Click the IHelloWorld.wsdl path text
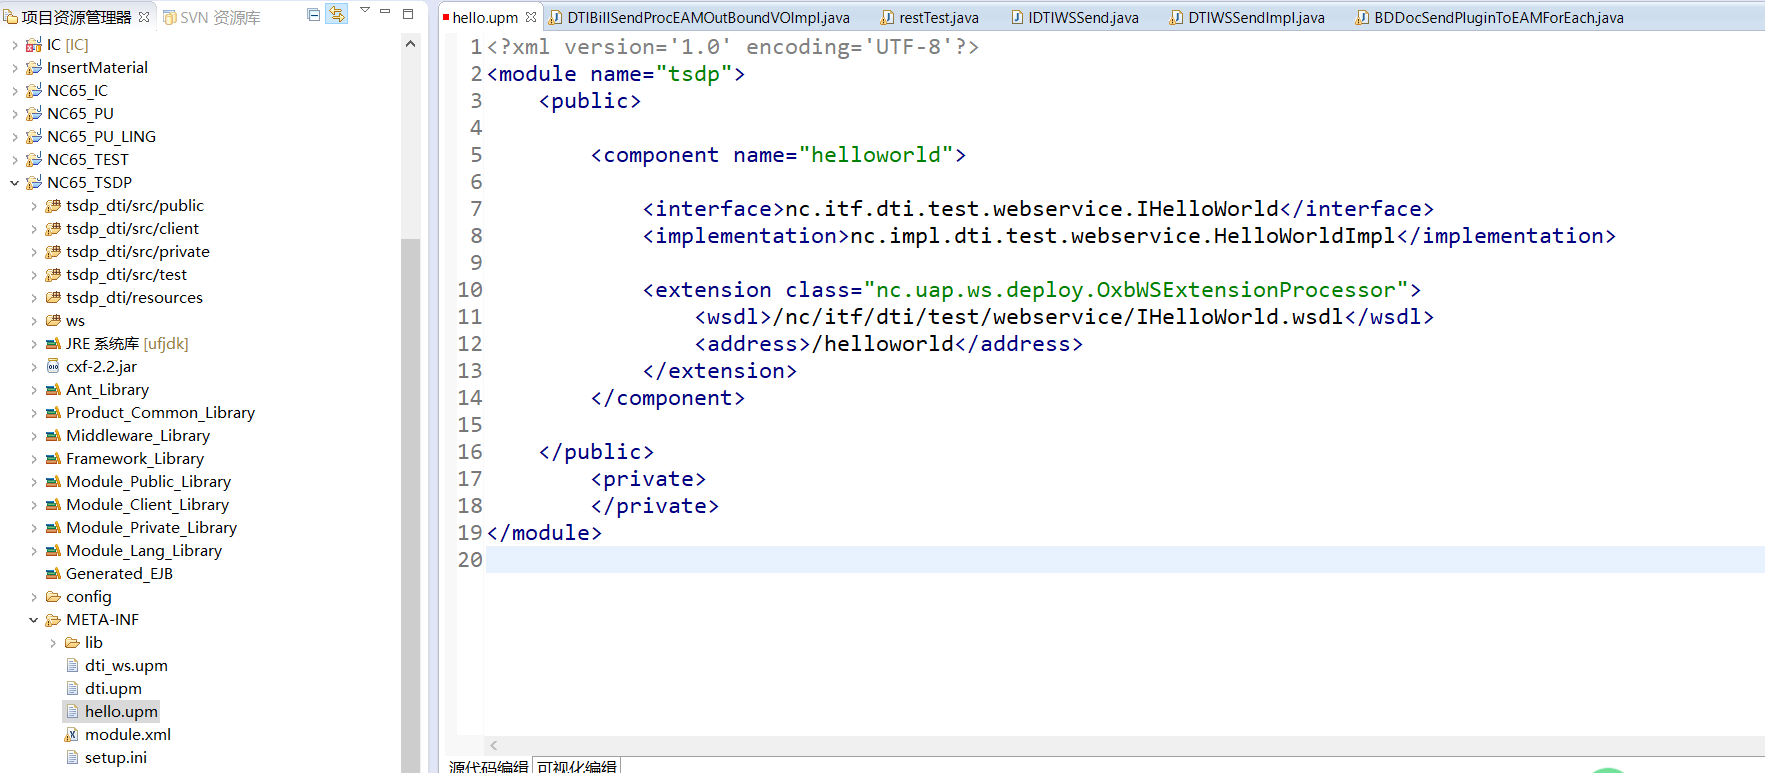The height and width of the screenshot is (773, 1765). pyautogui.click(x=1058, y=317)
